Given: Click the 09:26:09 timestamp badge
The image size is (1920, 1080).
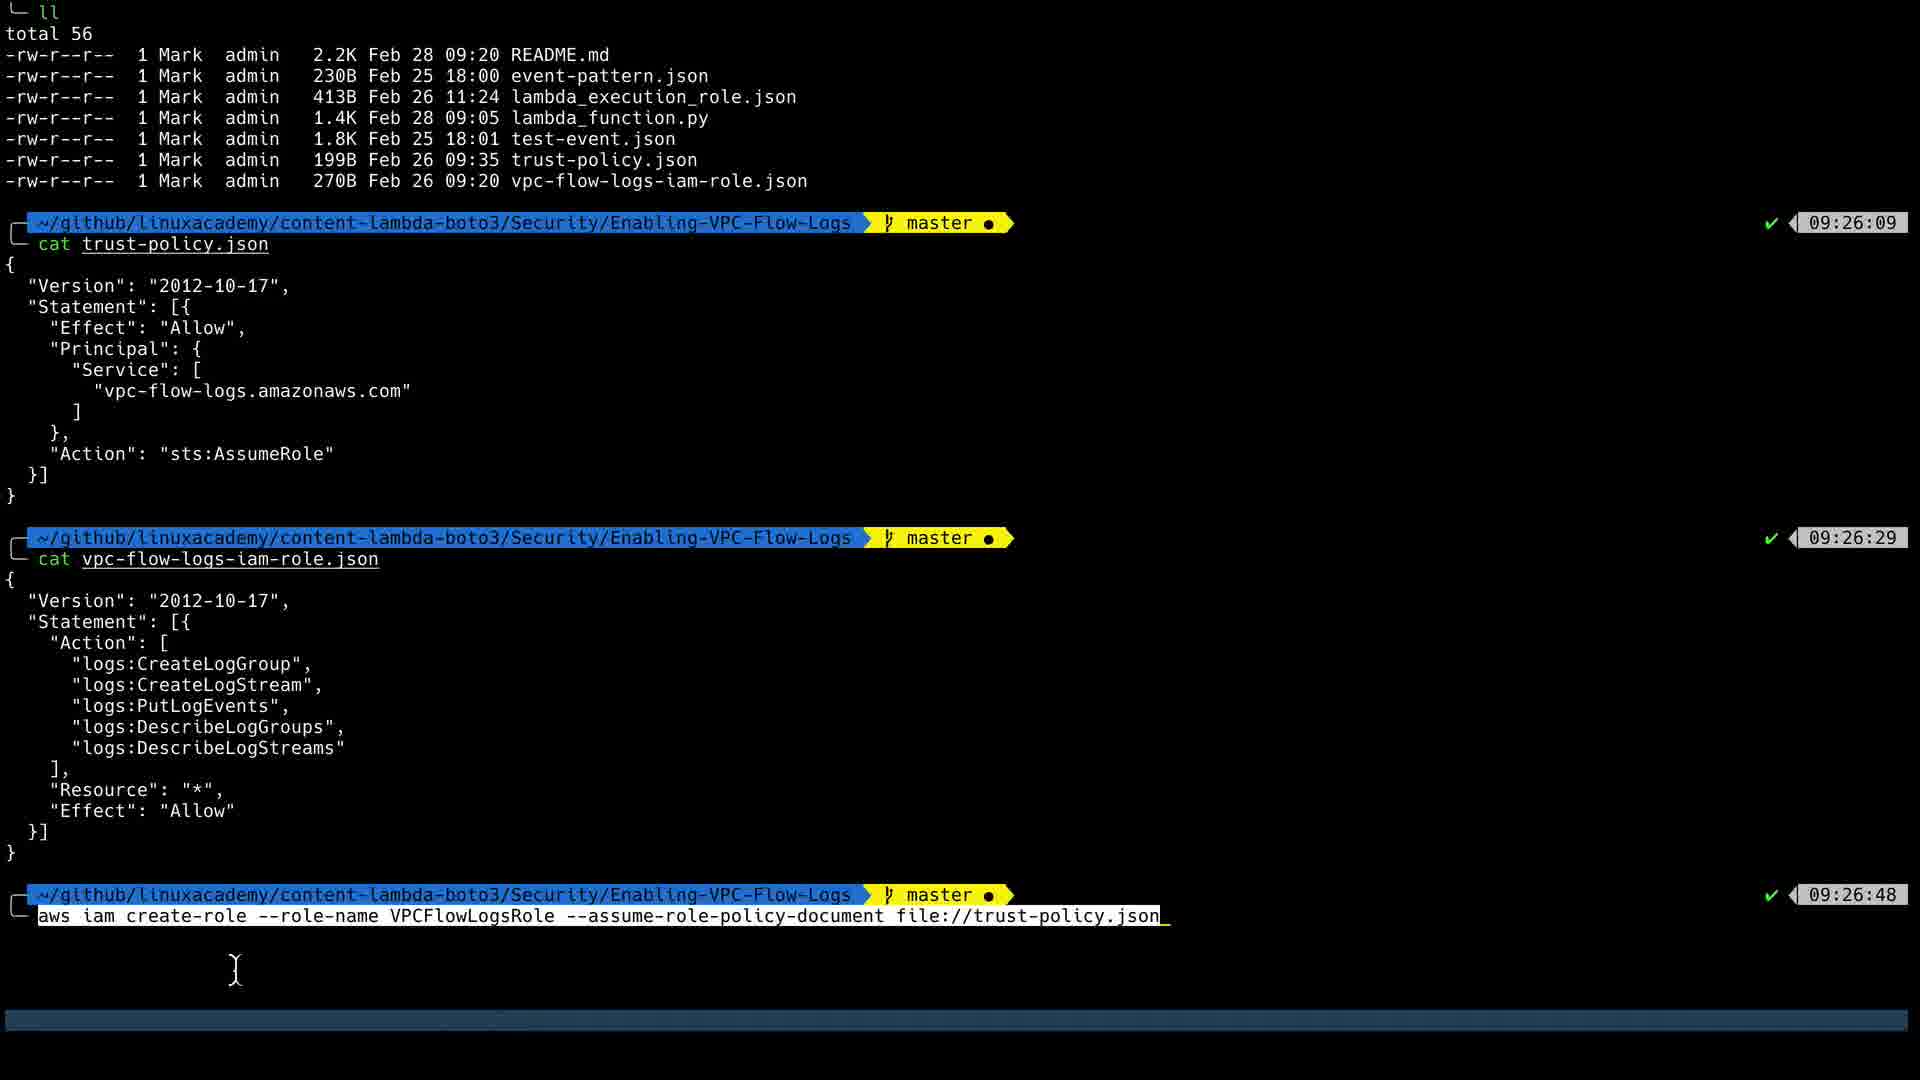Looking at the screenshot, I should (x=1851, y=223).
